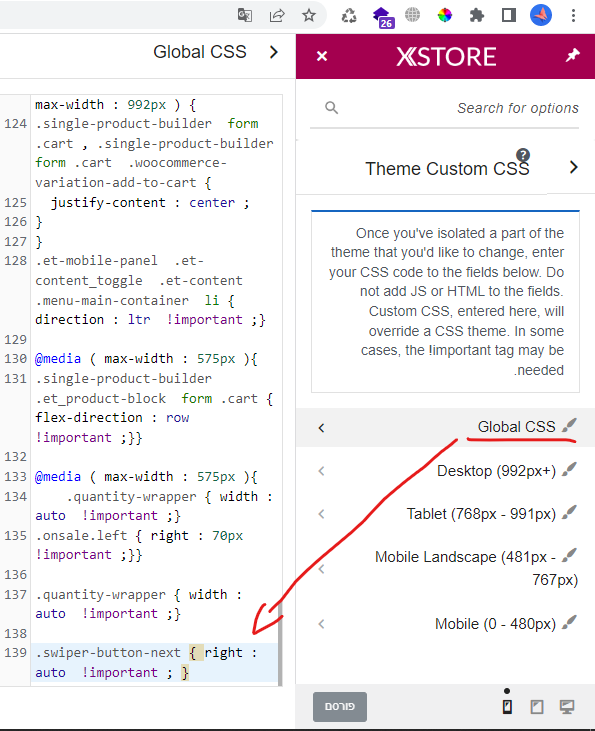This screenshot has width=595, height=731.
Task: Click the justify-content : center line
Action: point(150,203)
